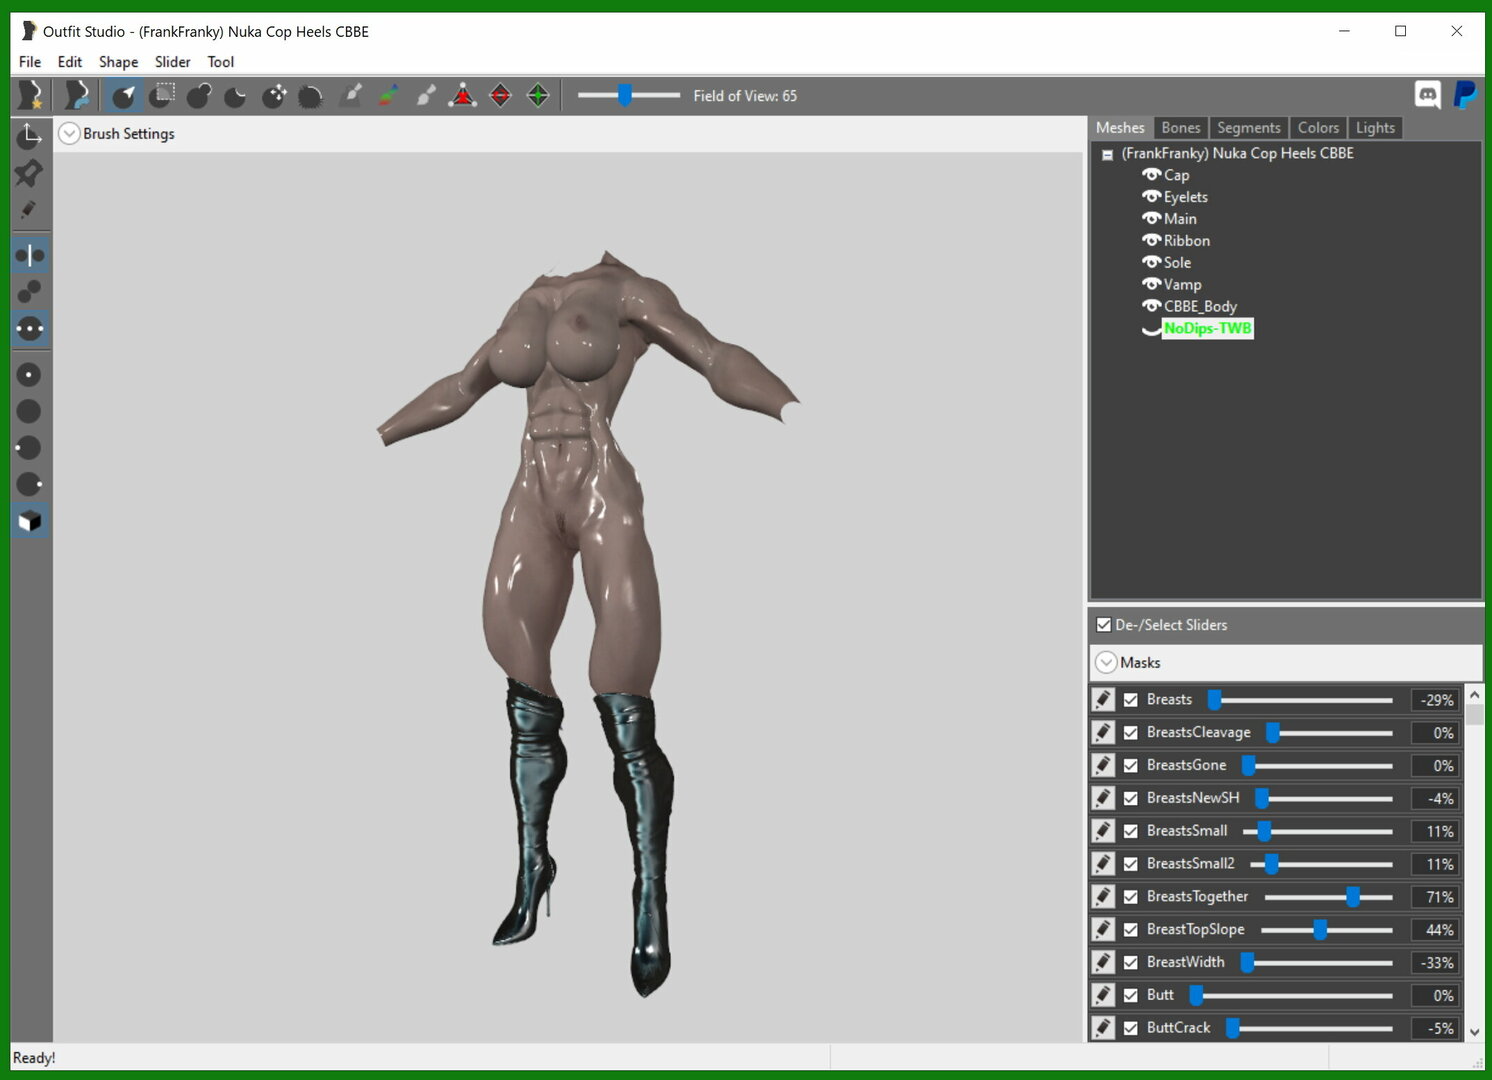
Task: Click the Field of View slider handle
Action: point(625,95)
